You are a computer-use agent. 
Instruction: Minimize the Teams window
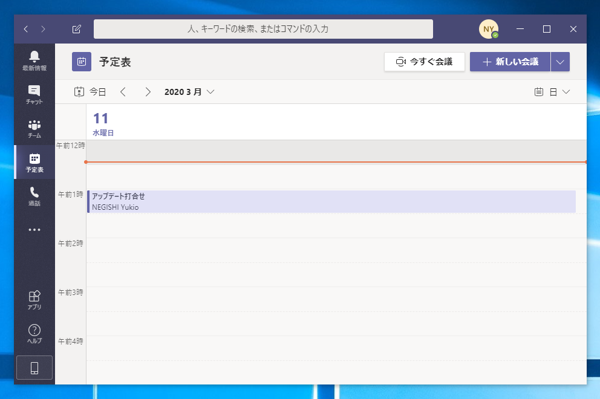coord(520,29)
